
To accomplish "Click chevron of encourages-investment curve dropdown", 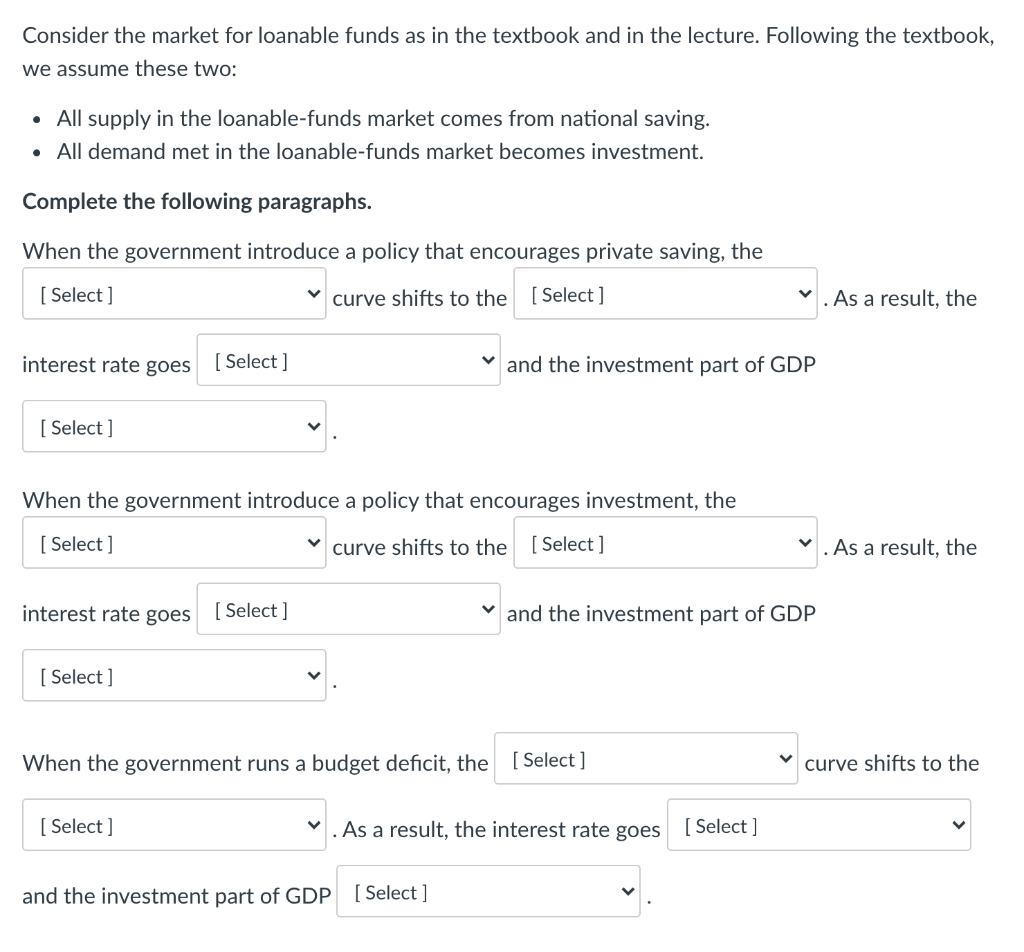I will [x=314, y=544].
